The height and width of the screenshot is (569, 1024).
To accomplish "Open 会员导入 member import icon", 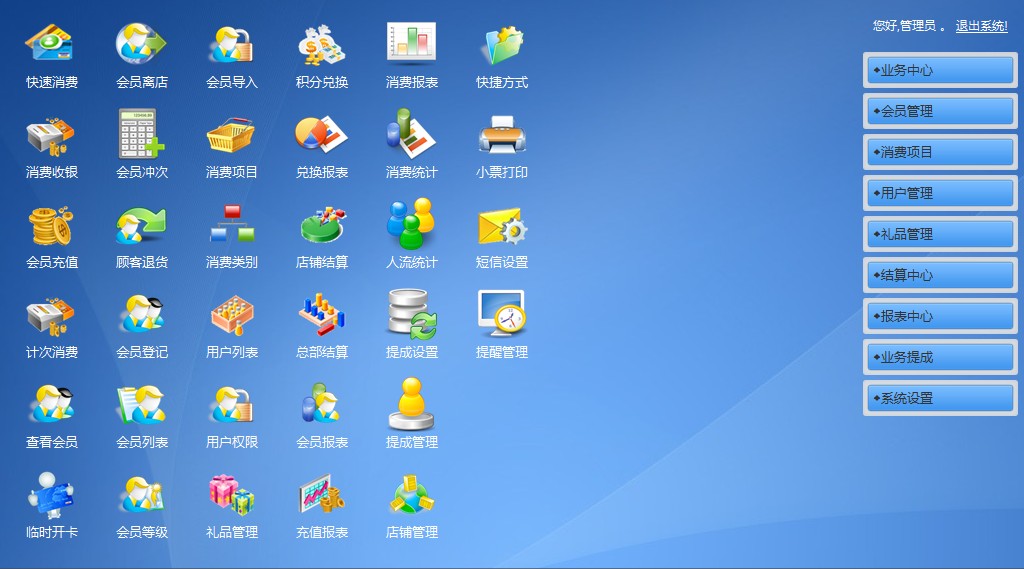I will pyautogui.click(x=231, y=44).
